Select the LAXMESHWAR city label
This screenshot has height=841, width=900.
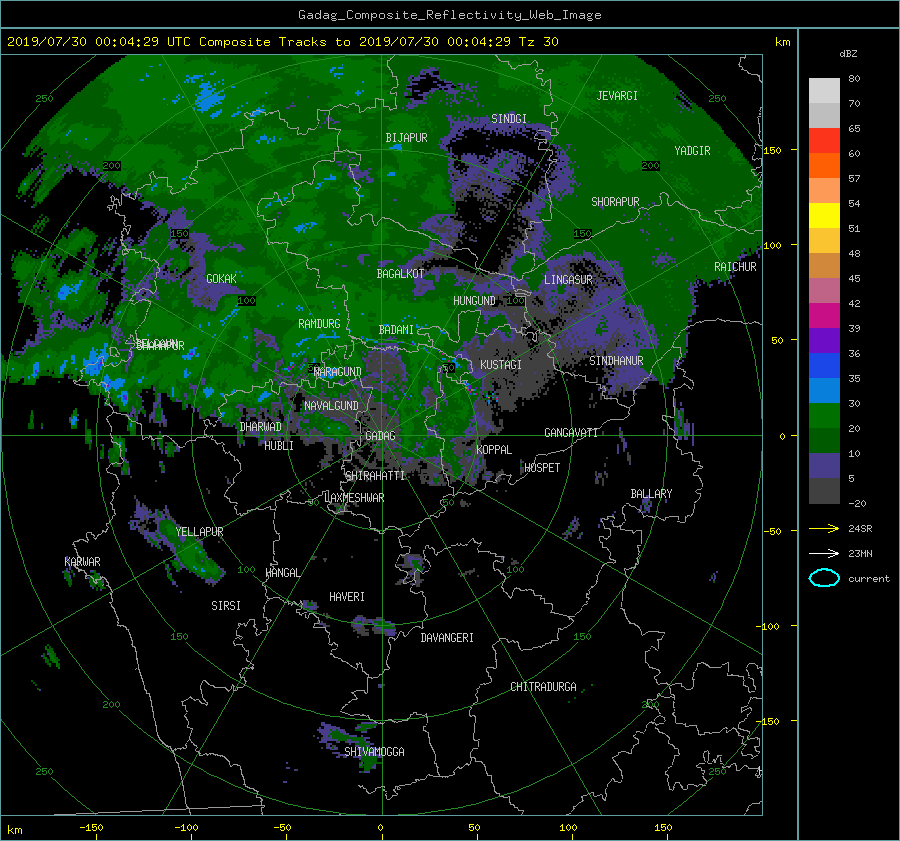[x=354, y=498]
